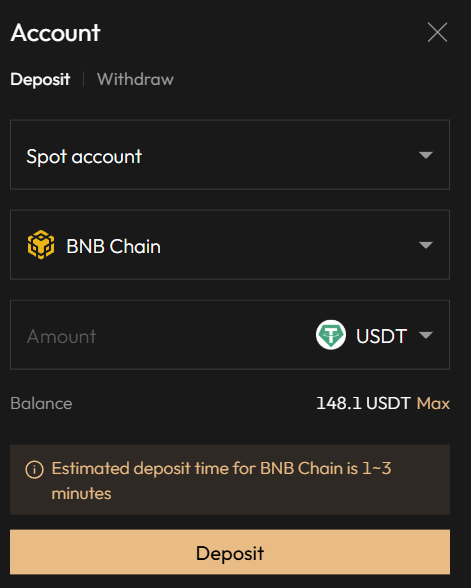Focus the Amount input field

(x=161, y=335)
